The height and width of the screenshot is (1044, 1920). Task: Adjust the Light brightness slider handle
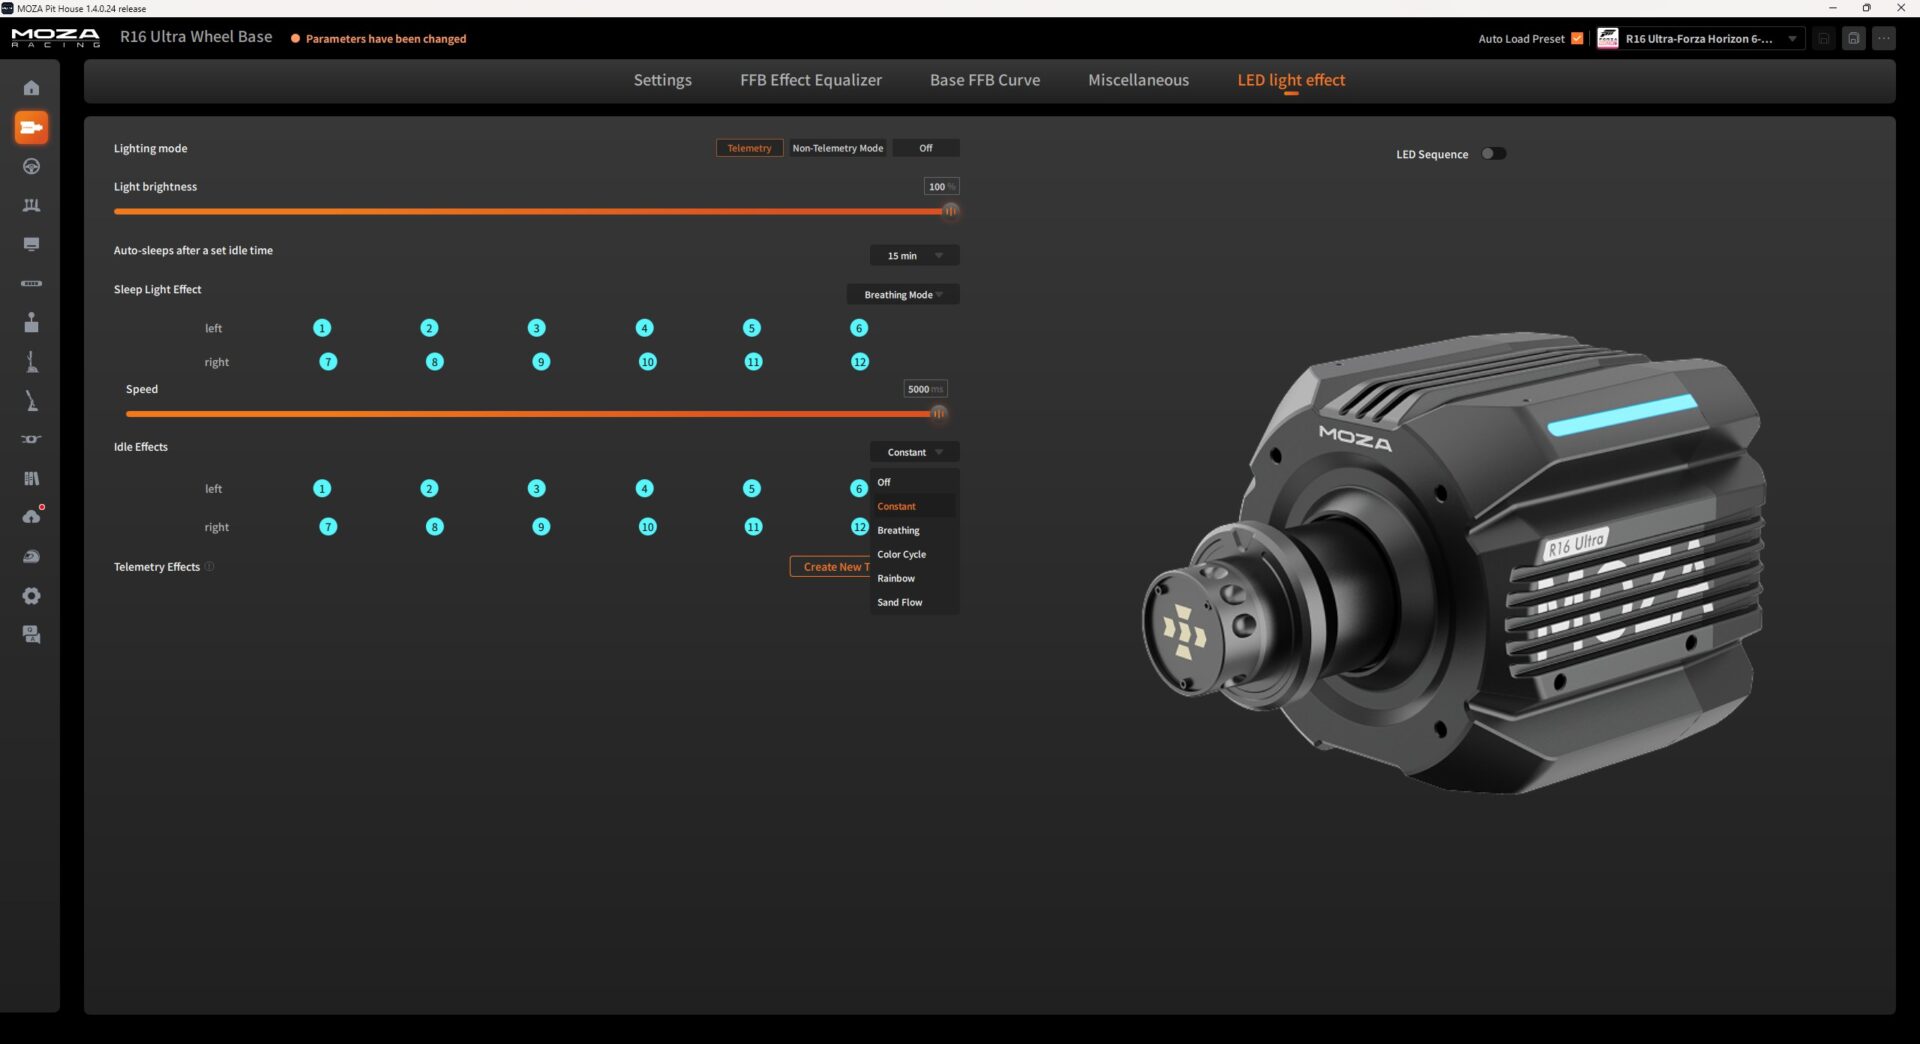[951, 211]
